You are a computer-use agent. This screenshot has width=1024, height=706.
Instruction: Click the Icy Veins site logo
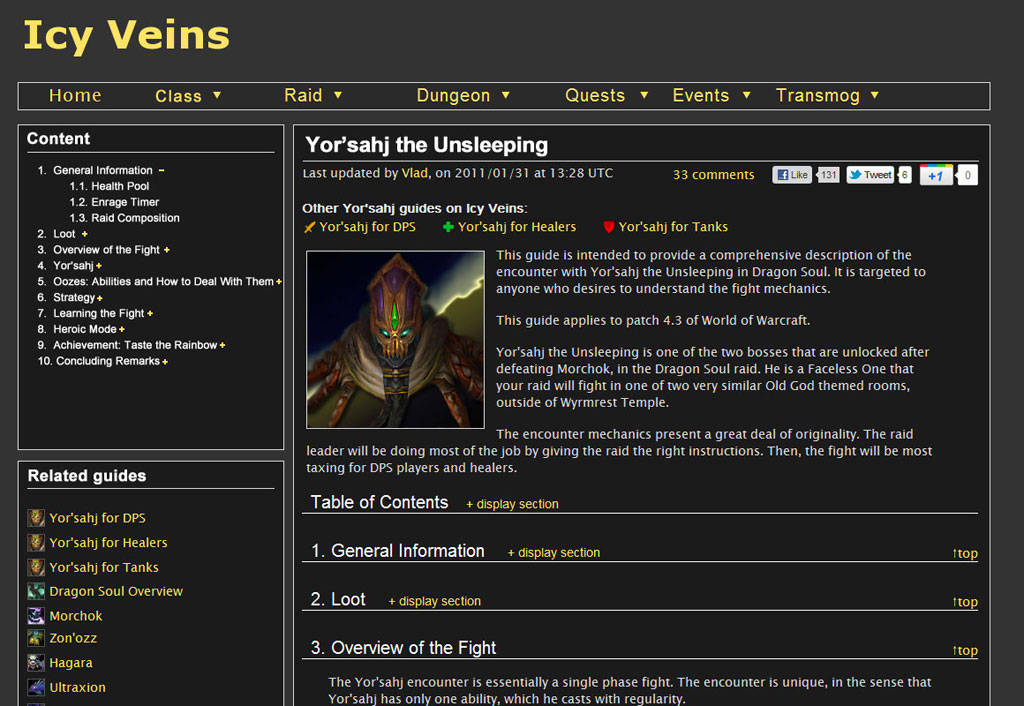coord(126,35)
